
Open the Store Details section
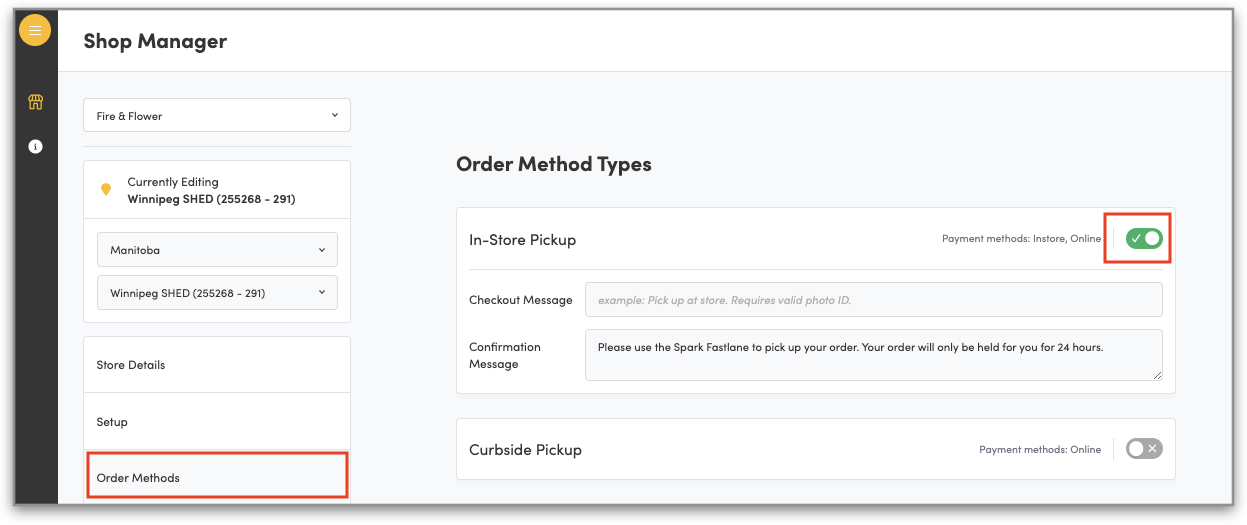coord(217,365)
